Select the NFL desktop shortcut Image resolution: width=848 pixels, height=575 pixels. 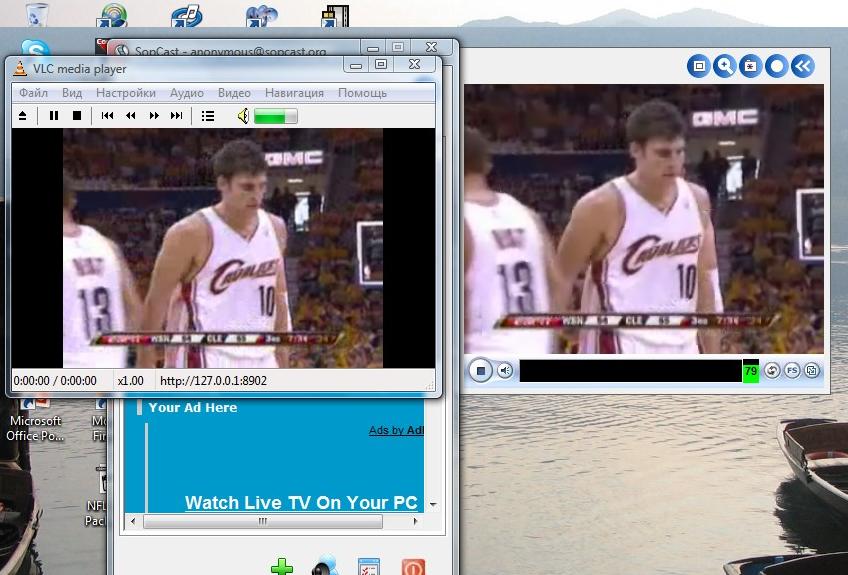tap(96, 495)
